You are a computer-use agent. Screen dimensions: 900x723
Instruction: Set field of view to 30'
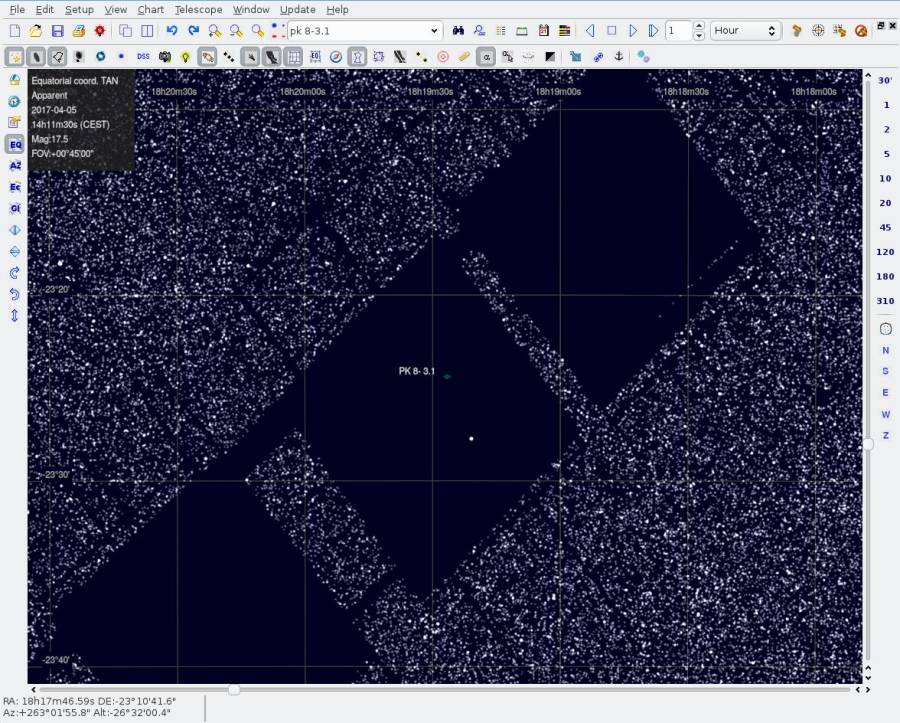(x=885, y=80)
